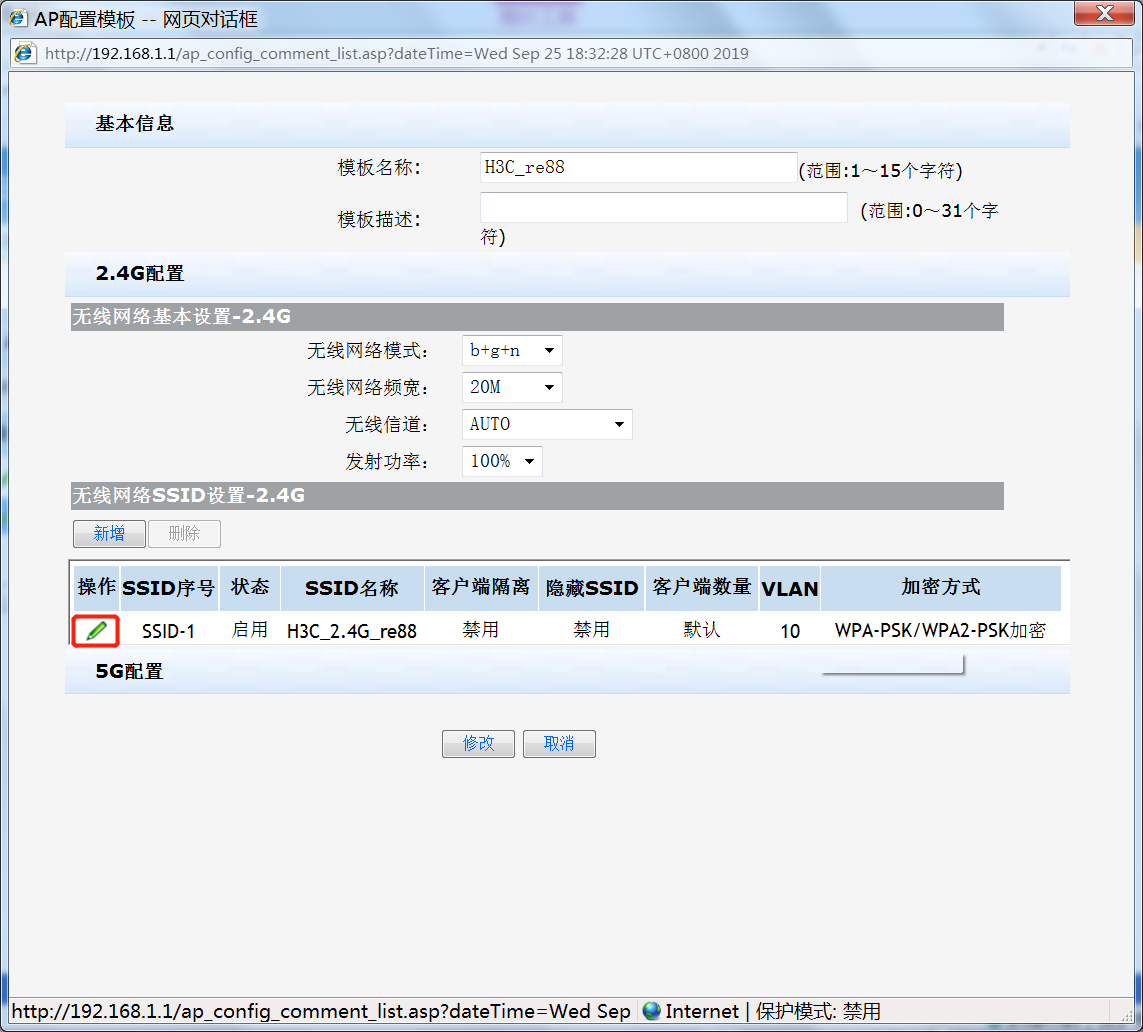Click the 默认 client count cell
Viewport: 1143px width, 1032px height.
point(702,630)
